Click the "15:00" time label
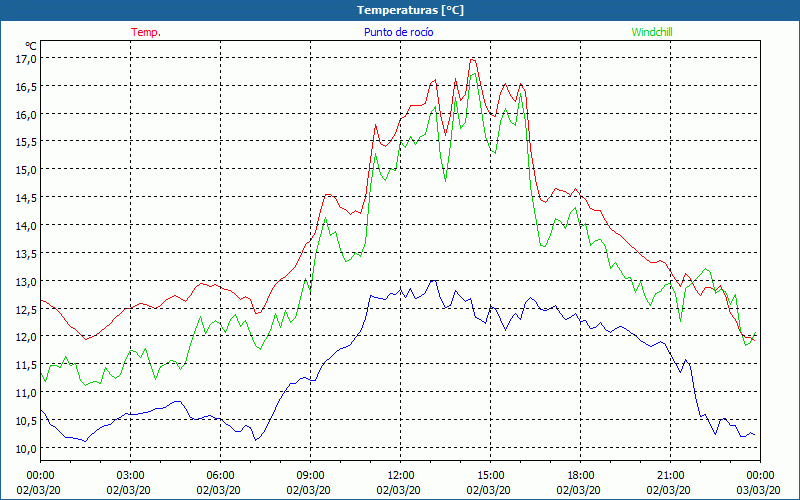 [491, 476]
